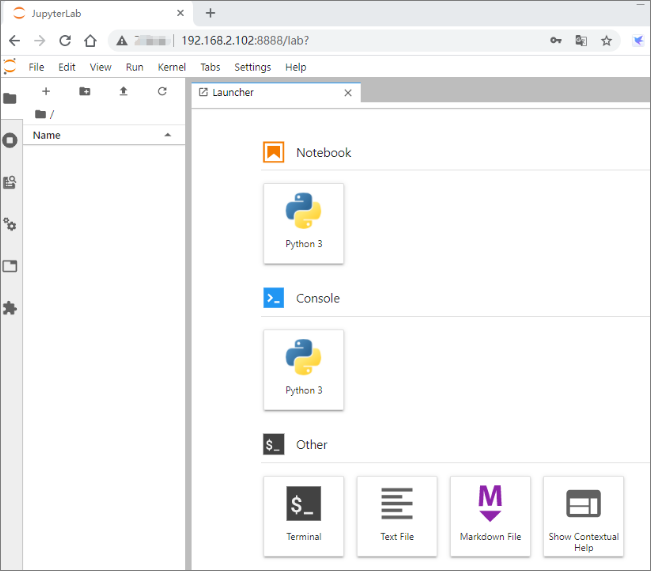Screen dimensions: 652x571
Task: Click the root folder breadcrumb icon
Action: [x=40, y=114]
